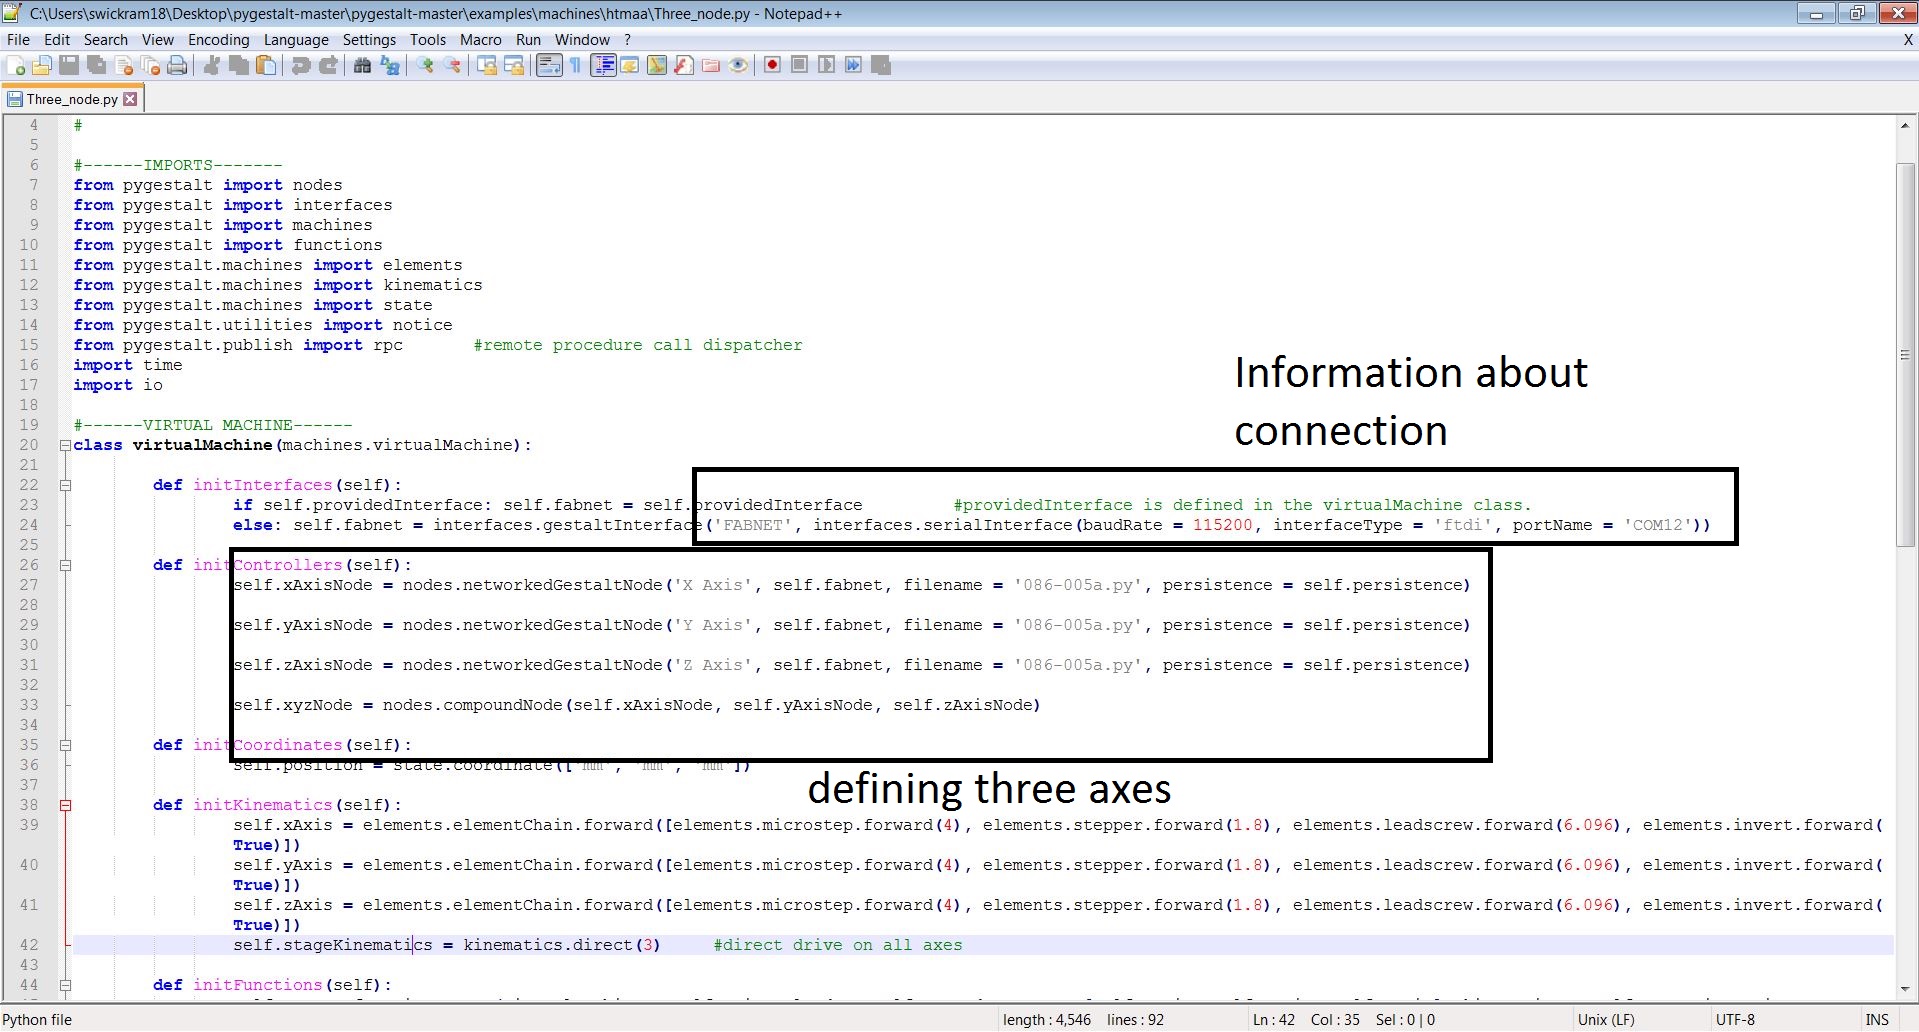Run macro multiple times icon
Viewport: 1919px width, 1032px height.
[853, 65]
